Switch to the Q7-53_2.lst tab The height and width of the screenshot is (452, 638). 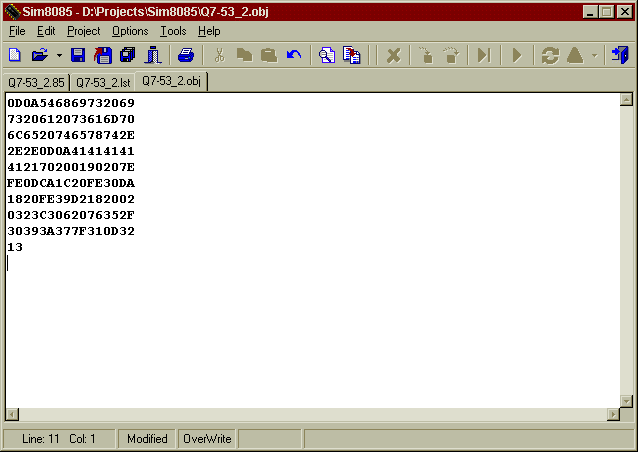(103, 82)
